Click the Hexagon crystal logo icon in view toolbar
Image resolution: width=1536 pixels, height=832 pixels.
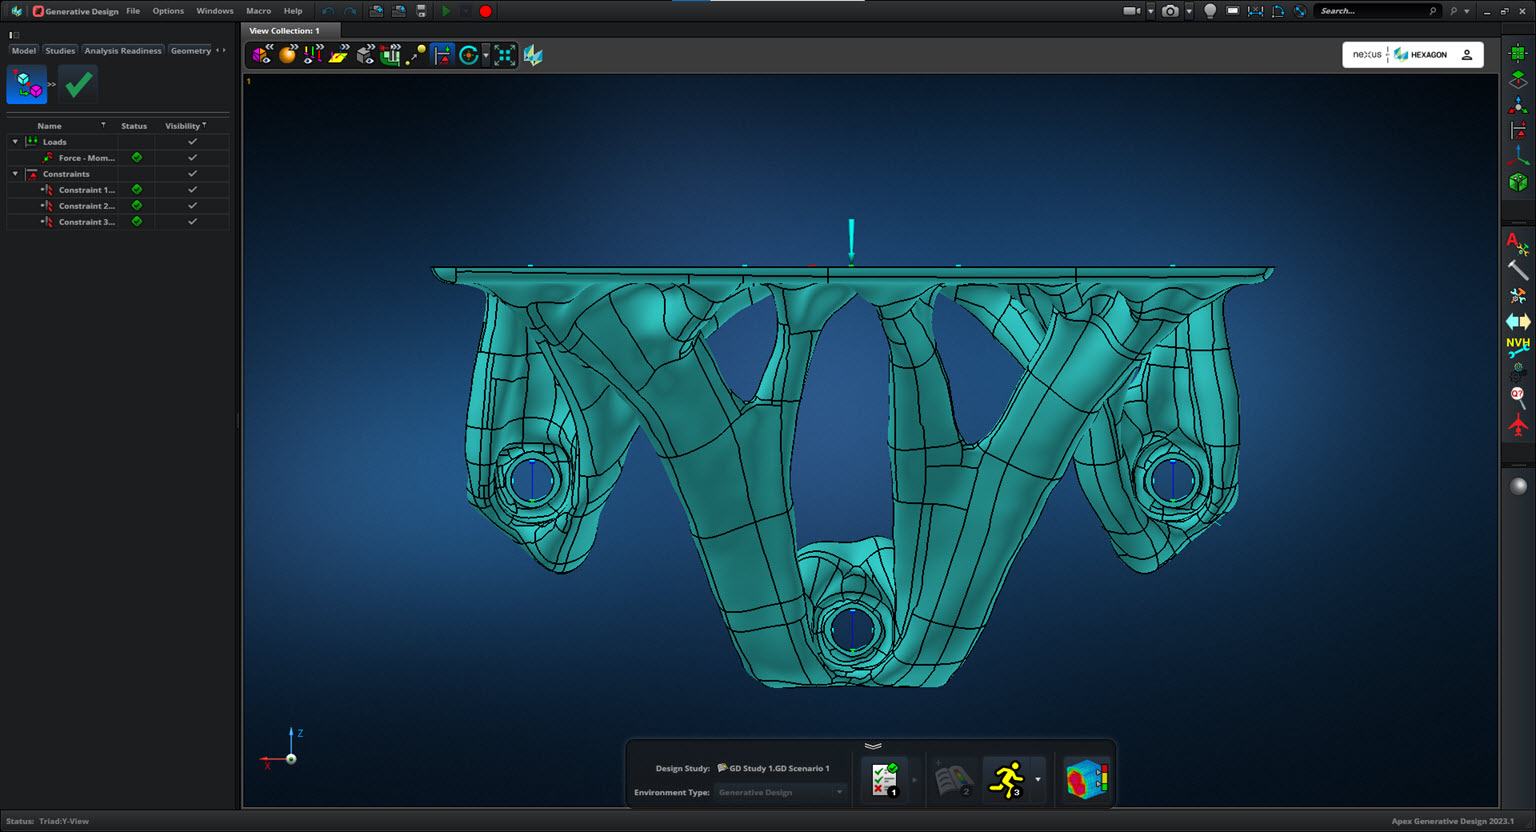coord(533,55)
